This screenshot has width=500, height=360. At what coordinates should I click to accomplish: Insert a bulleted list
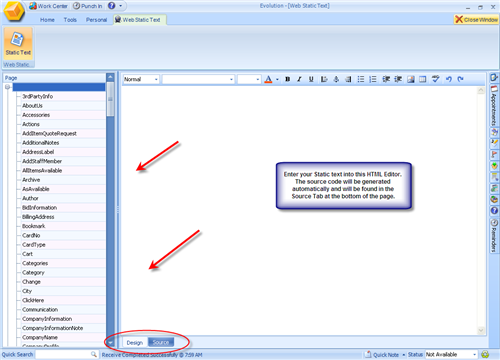361,79
